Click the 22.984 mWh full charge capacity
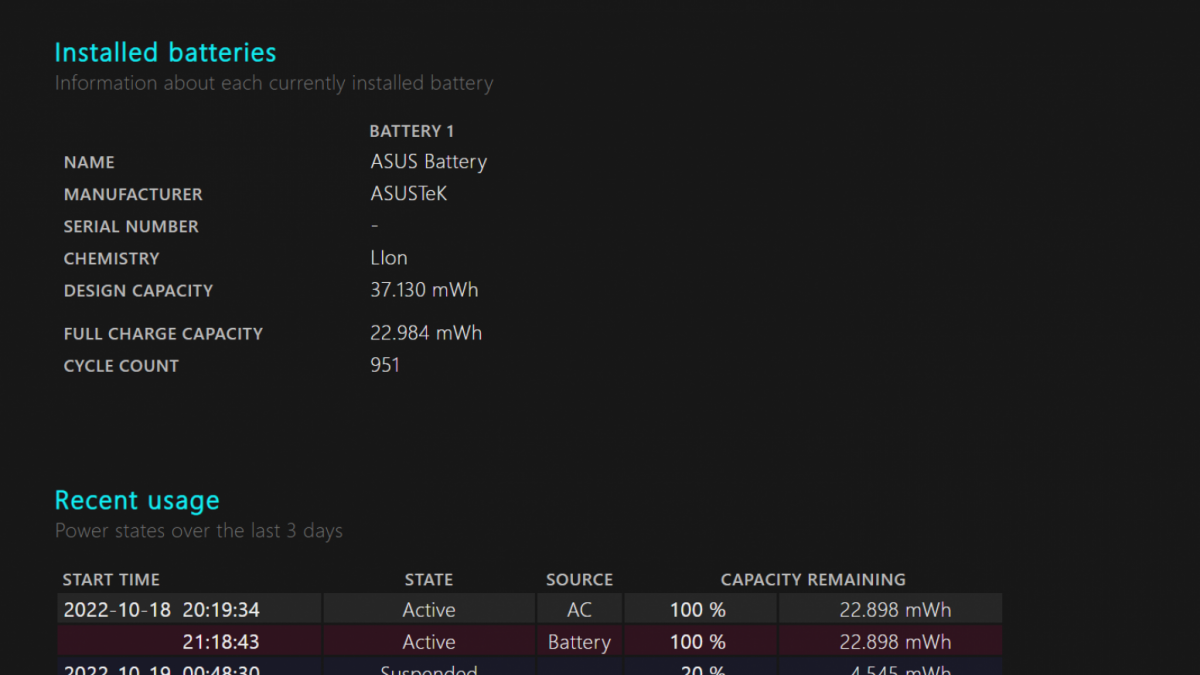 click(x=426, y=332)
